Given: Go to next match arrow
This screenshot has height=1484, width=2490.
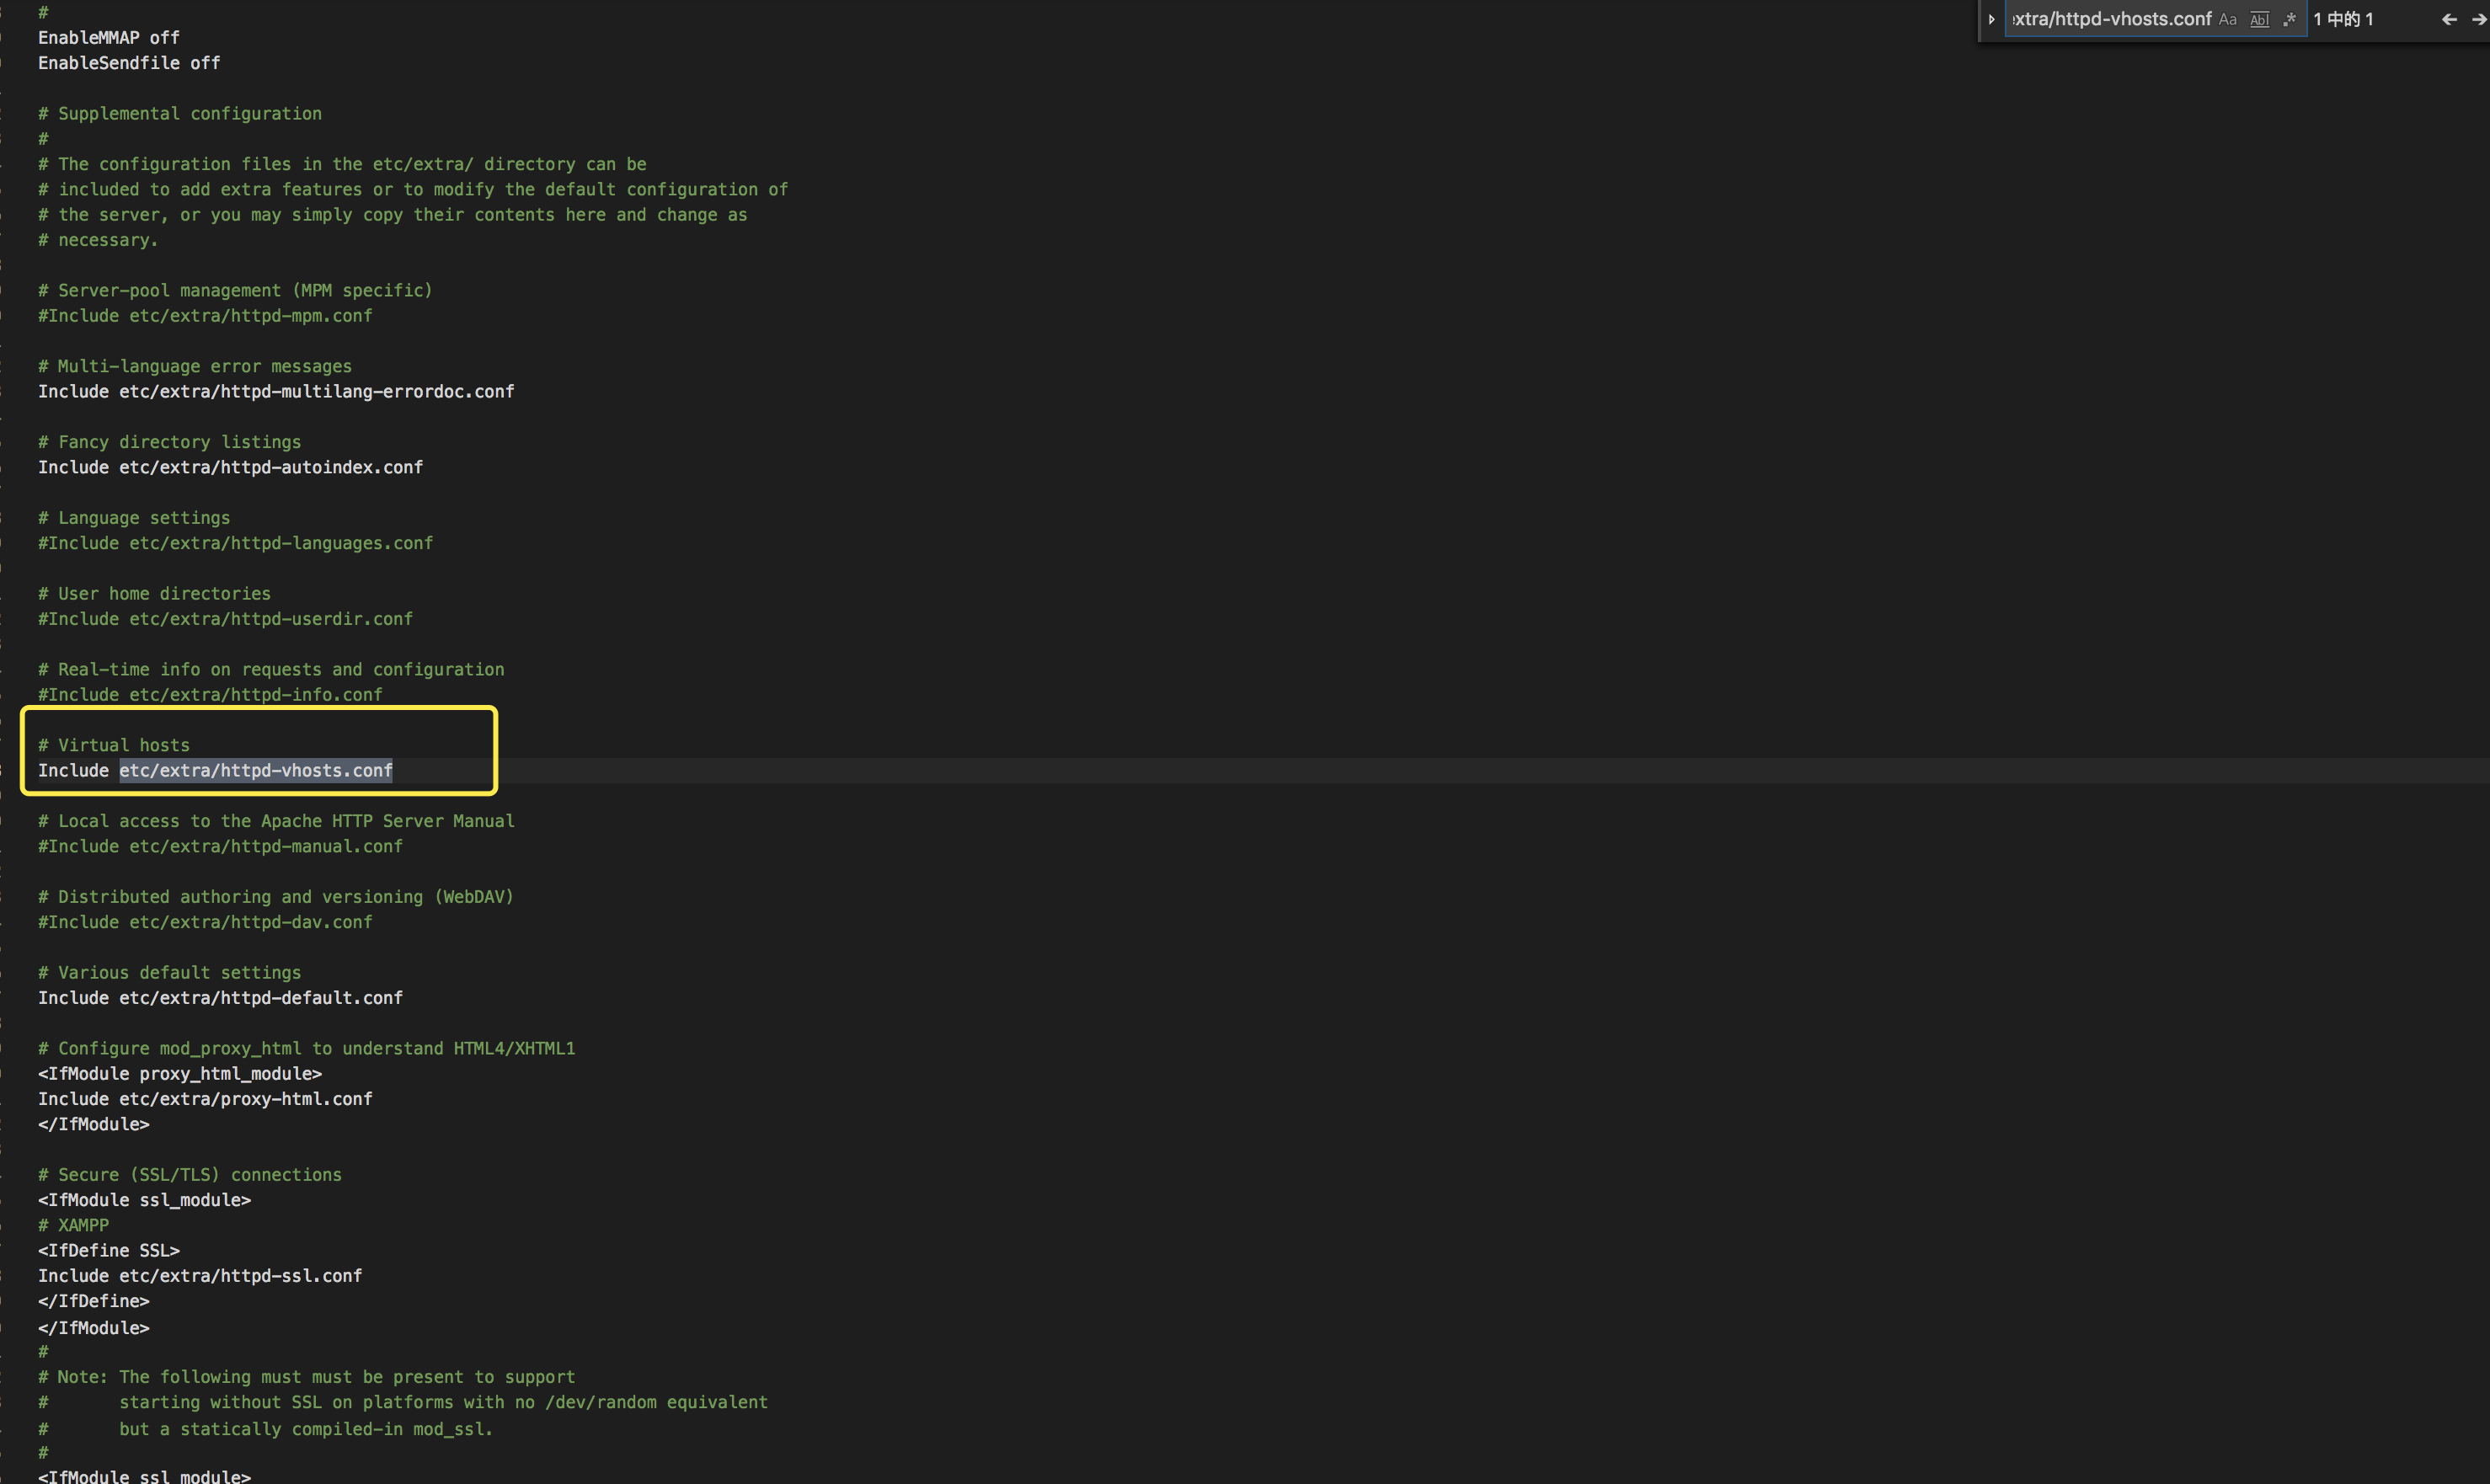Looking at the screenshot, I should click(x=2478, y=19).
